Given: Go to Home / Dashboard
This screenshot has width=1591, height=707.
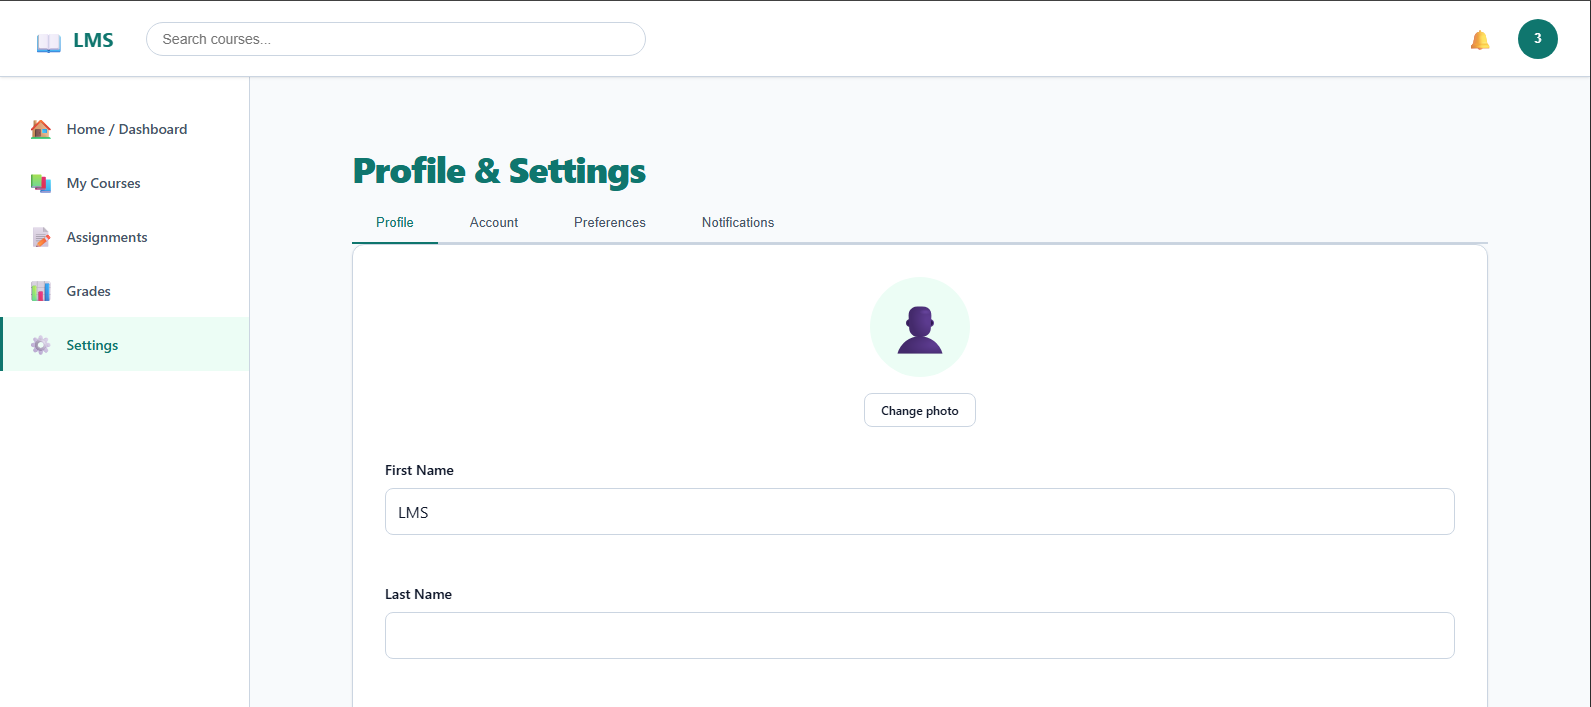Looking at the screenshot, I should coord(125,129).
